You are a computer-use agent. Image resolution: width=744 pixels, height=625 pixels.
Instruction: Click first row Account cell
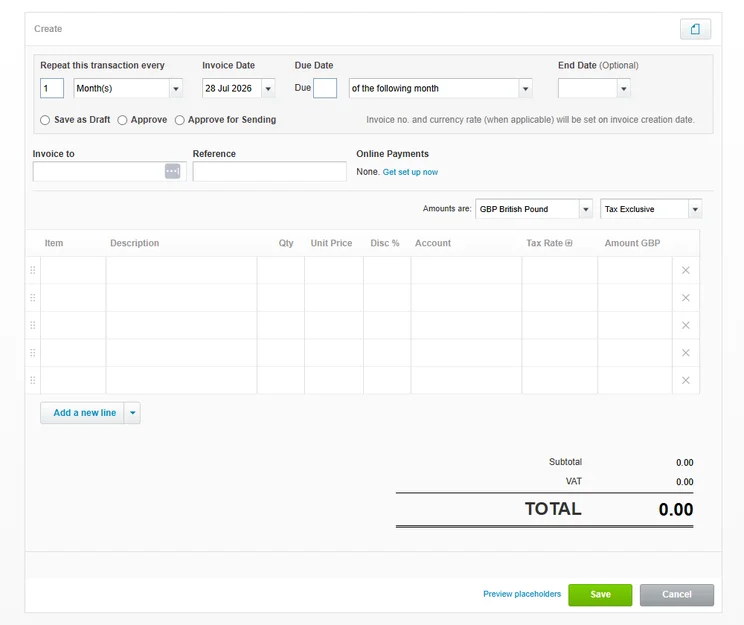click(466, 270)
